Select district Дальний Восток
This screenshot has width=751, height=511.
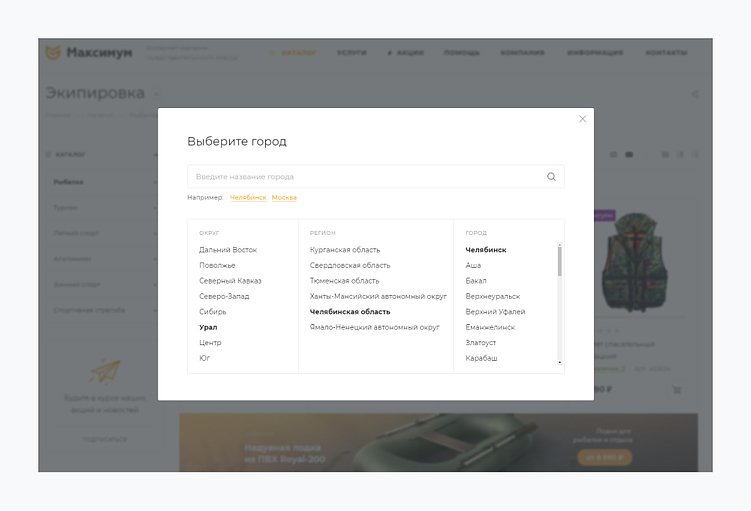228,250
